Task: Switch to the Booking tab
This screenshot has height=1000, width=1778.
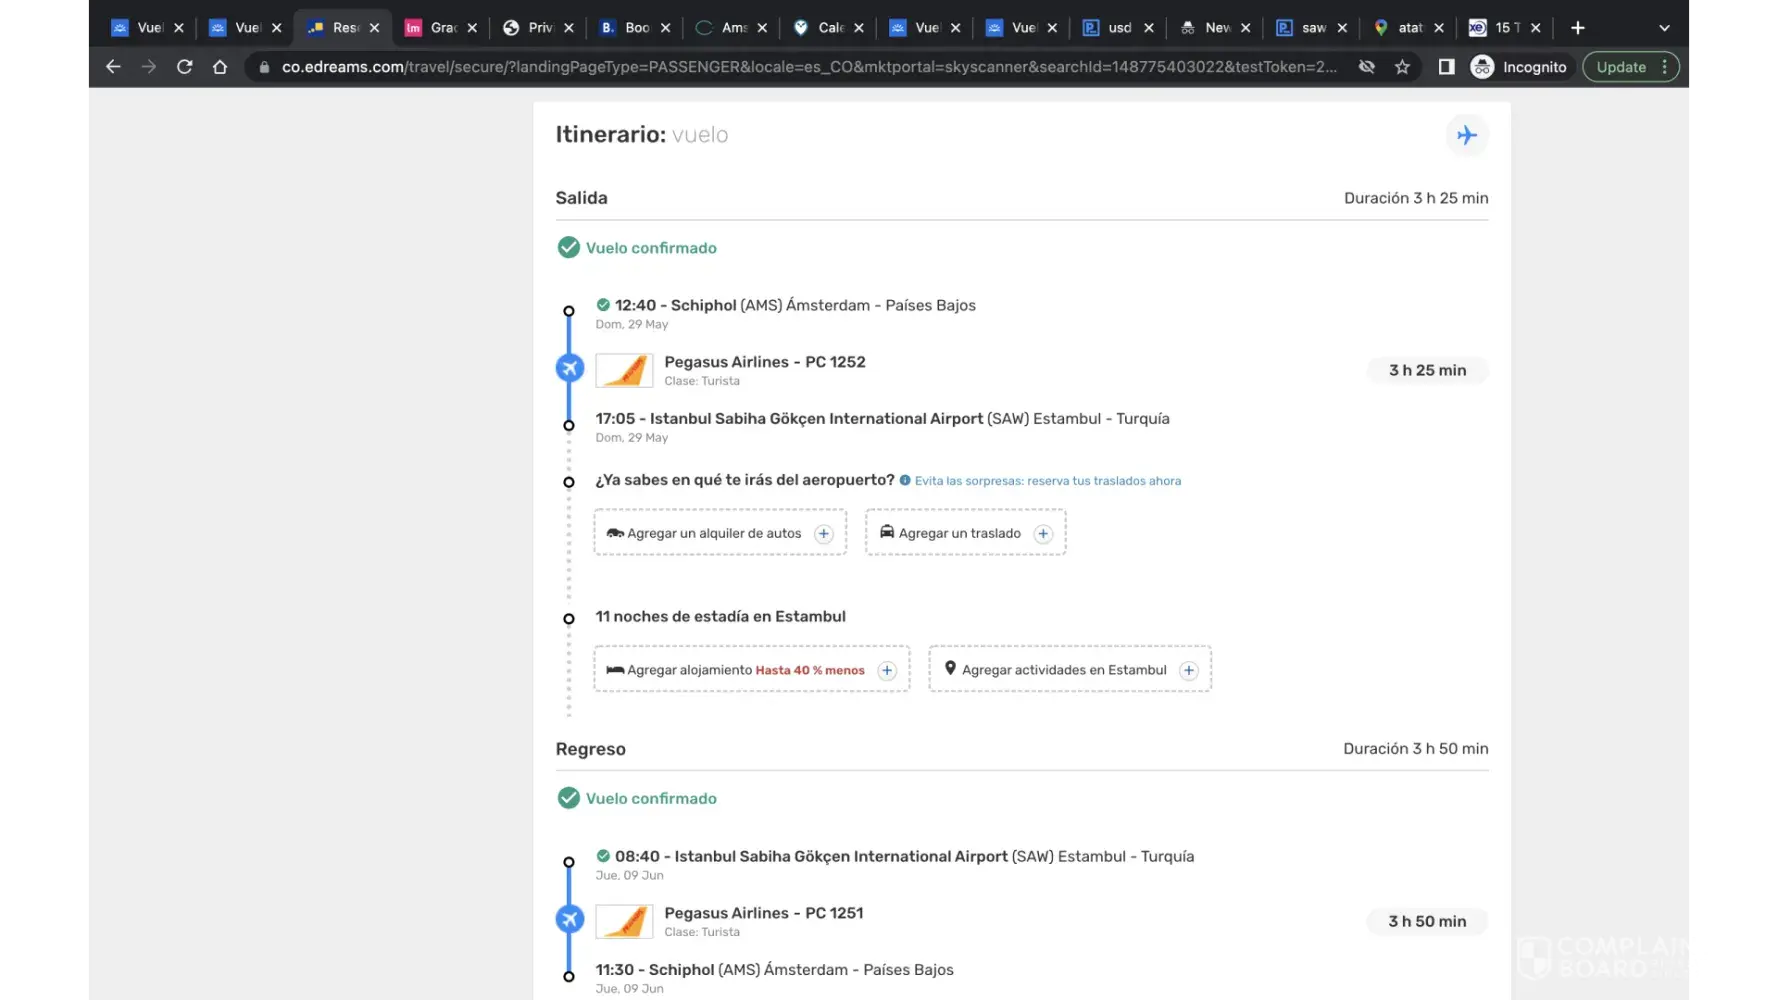Action: tap(627, 28)
